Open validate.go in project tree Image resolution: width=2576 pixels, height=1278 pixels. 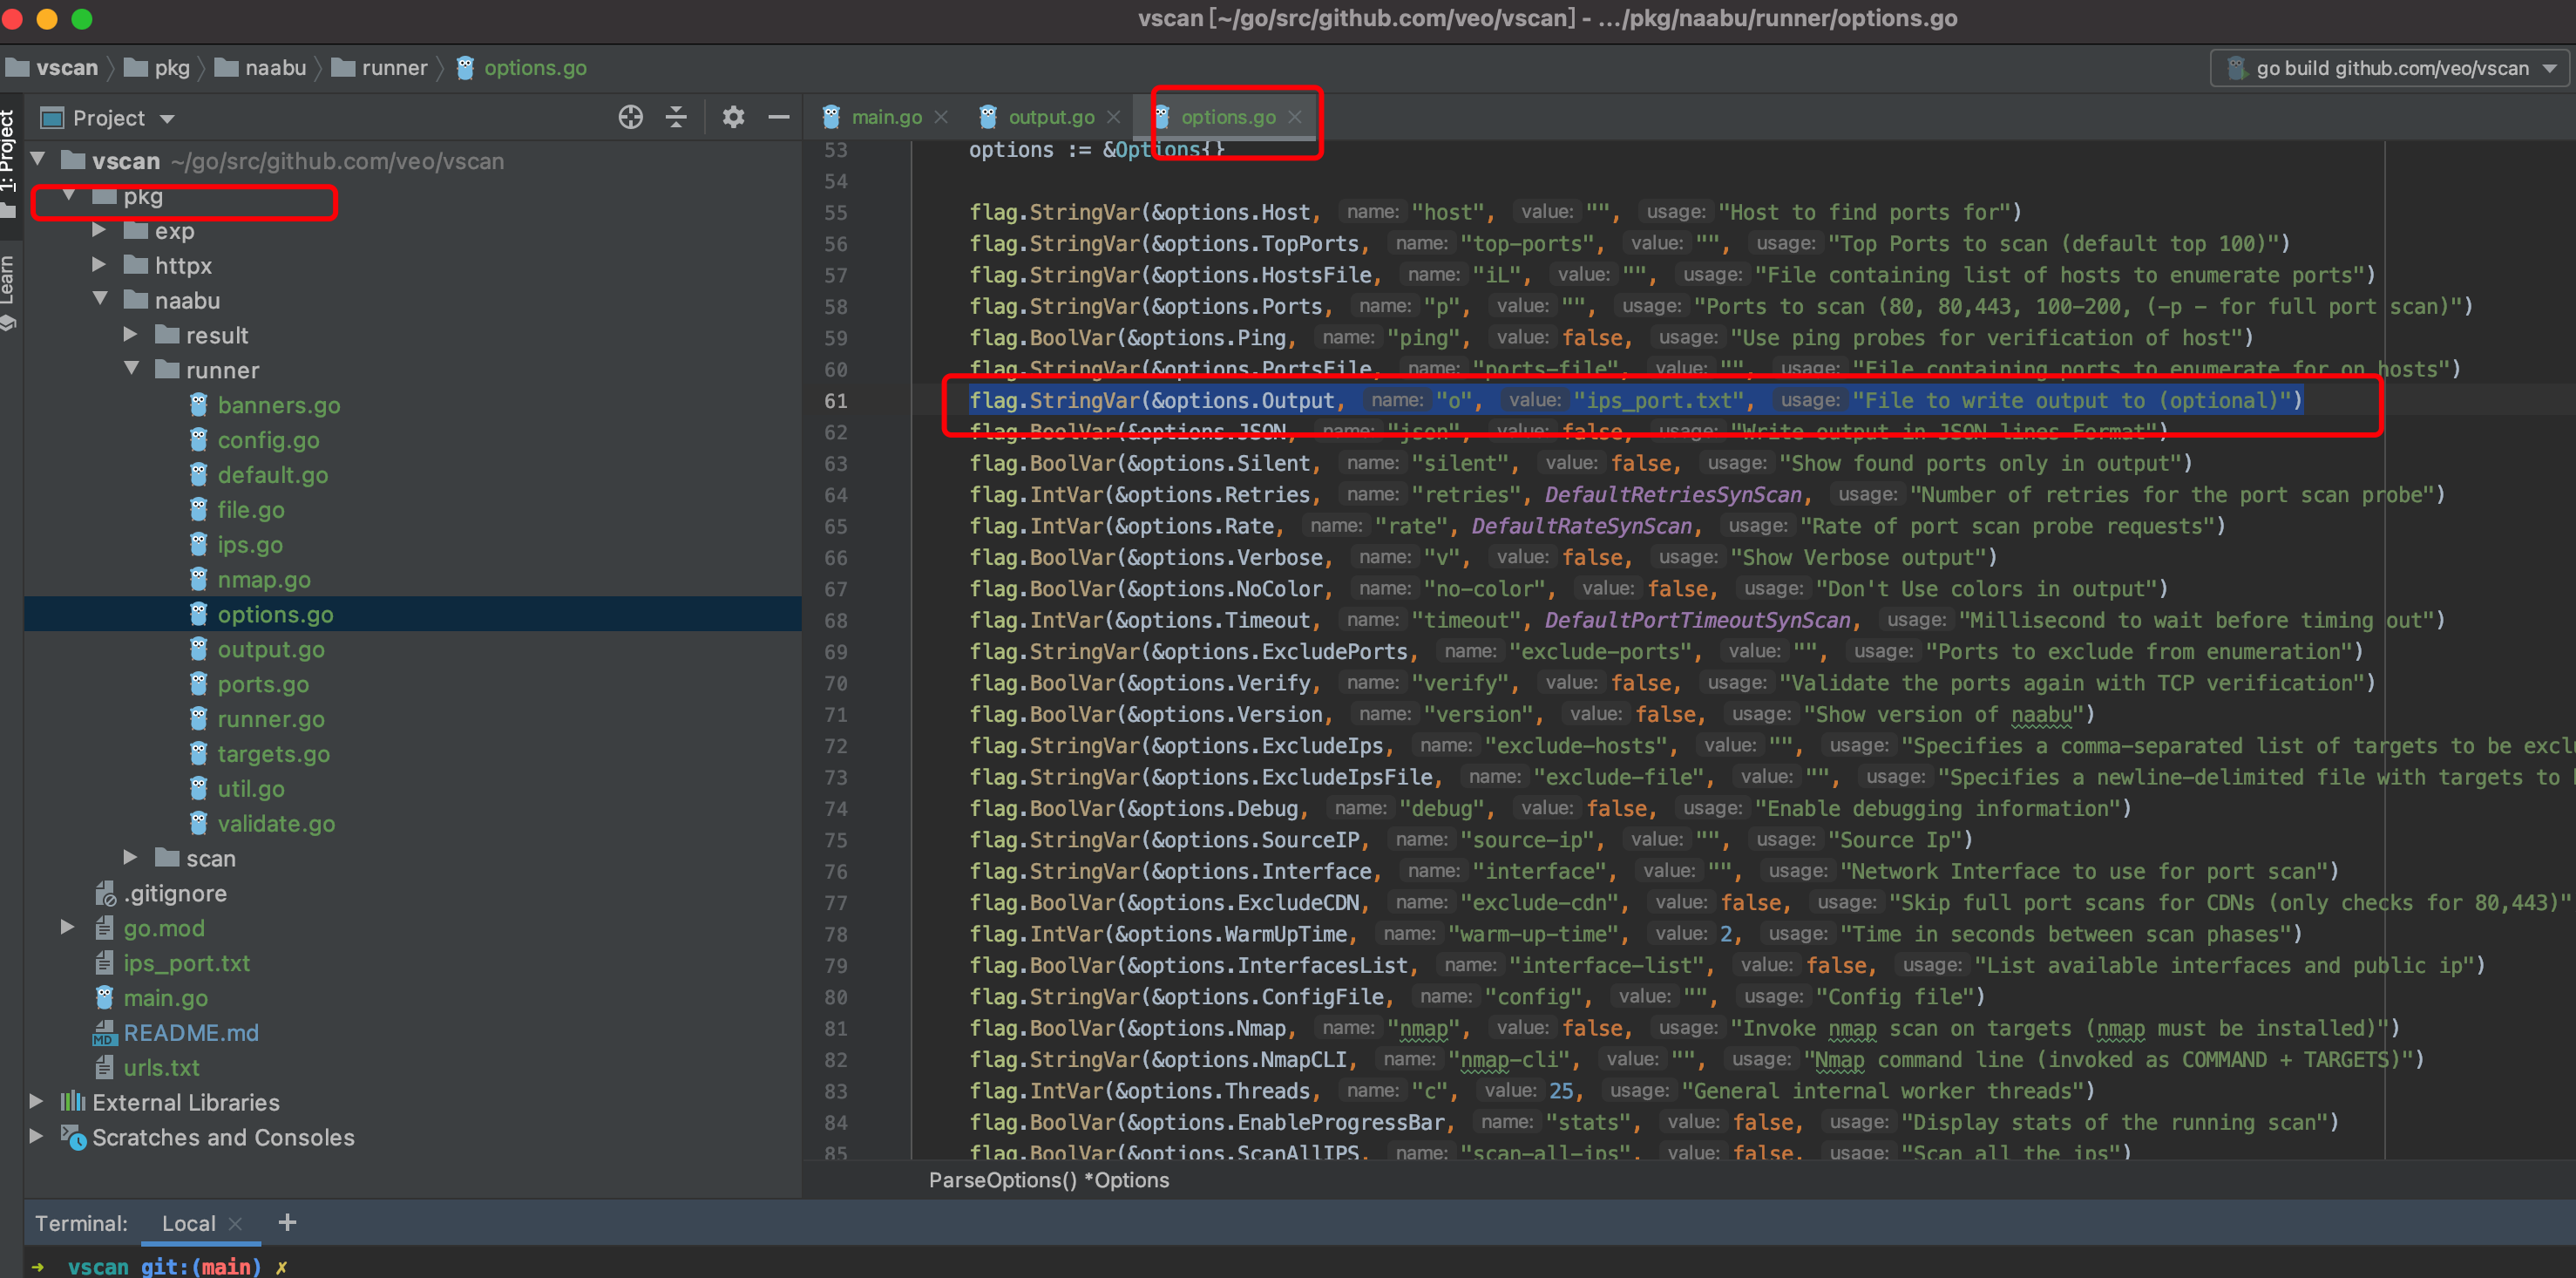276,824
